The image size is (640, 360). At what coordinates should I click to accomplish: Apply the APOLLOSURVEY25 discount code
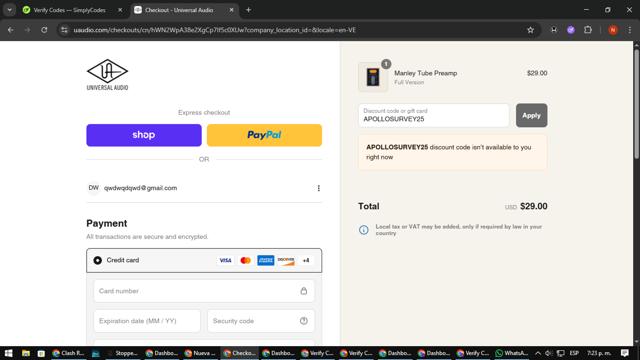(x=531, y=115)
